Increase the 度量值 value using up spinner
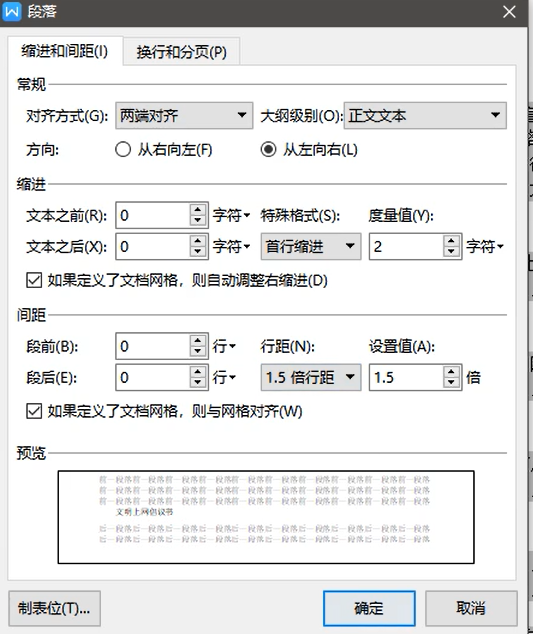Screen dimensions: 533x634 451,241
